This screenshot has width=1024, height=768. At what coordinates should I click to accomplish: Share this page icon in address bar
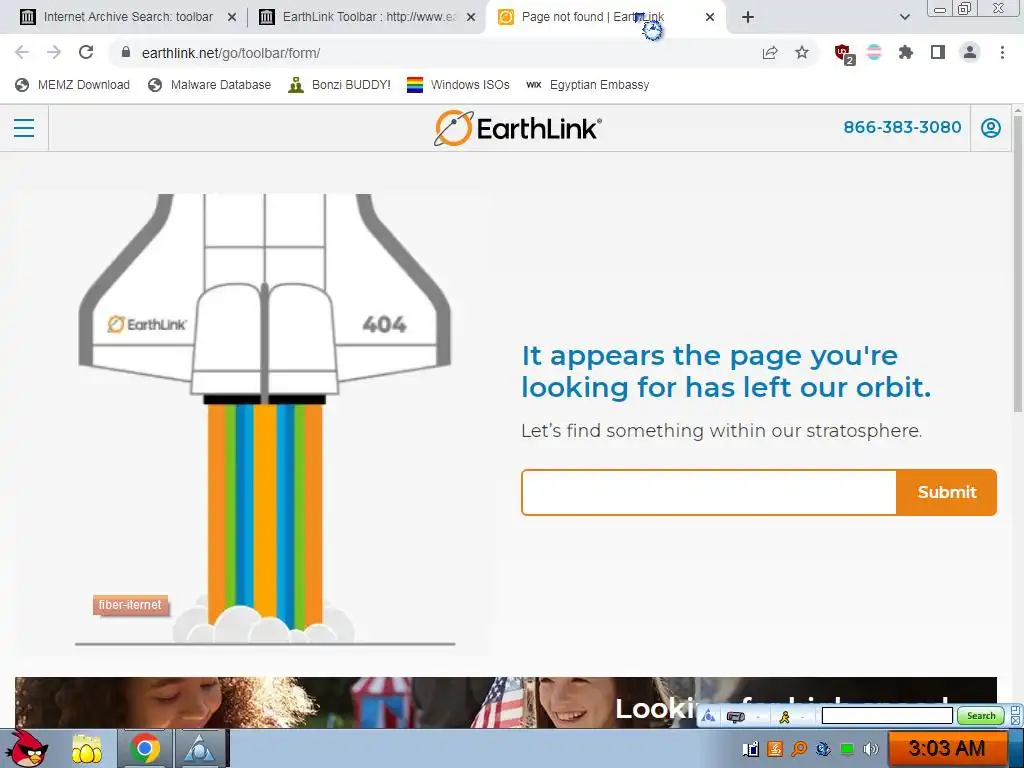(x=770, y=53)
